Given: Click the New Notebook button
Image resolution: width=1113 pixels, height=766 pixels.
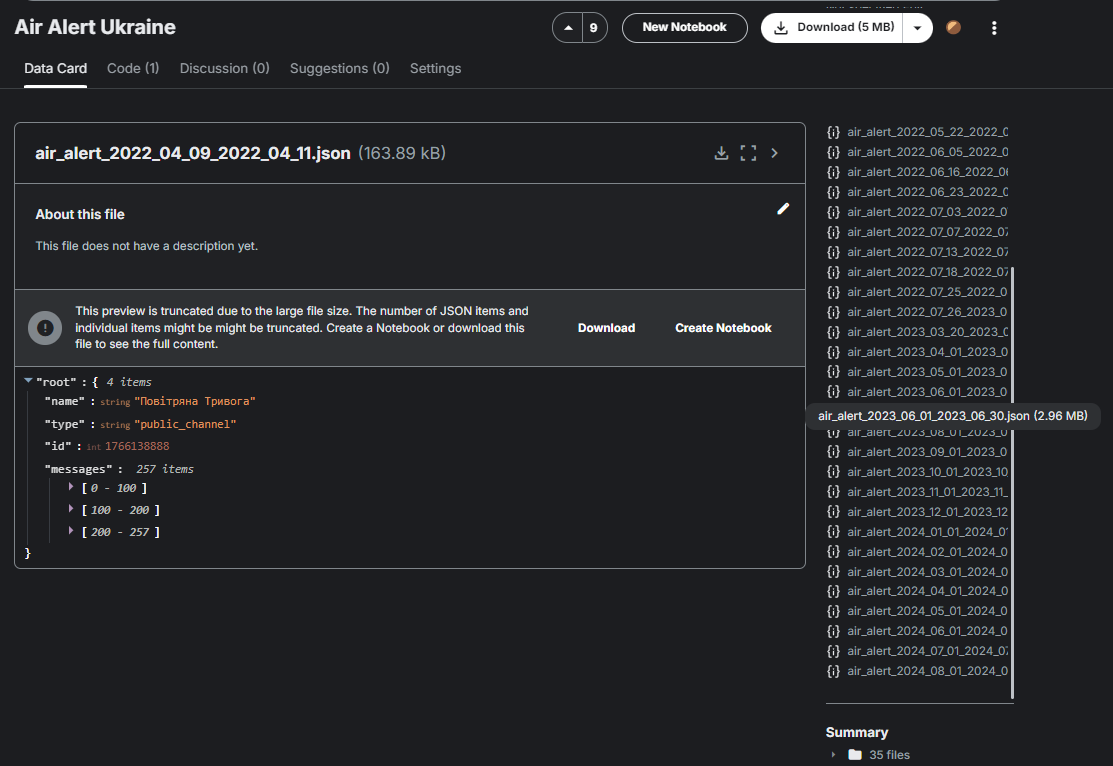Looking at the screenshot, I should coord(684,28).
